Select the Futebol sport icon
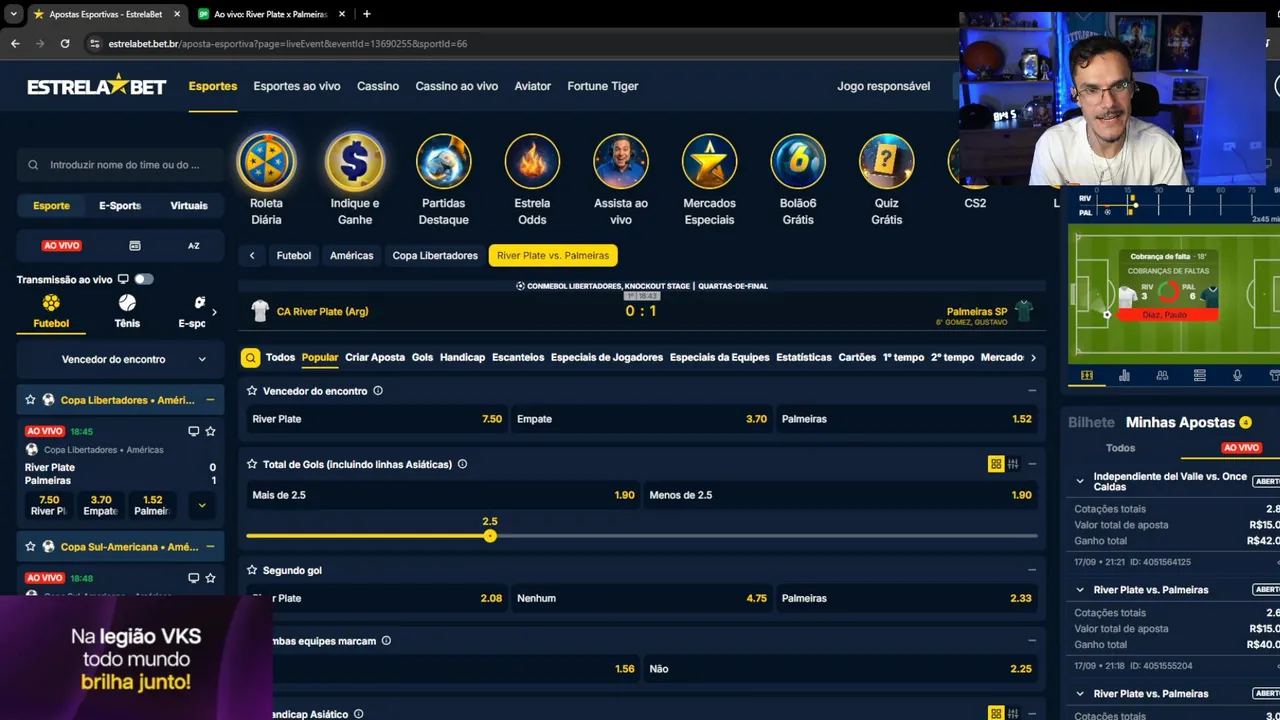This screenshot has width=1280, height=720. 51,303
